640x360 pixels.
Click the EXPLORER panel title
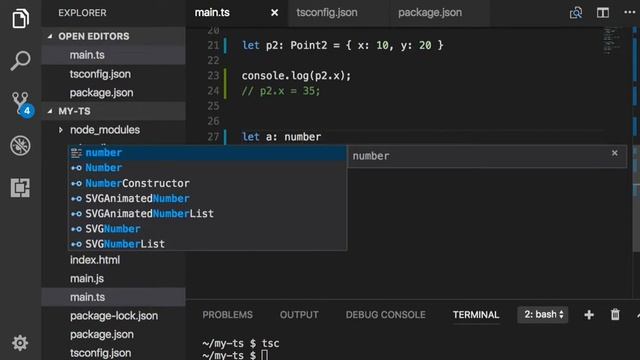click(x=82, y=13)
